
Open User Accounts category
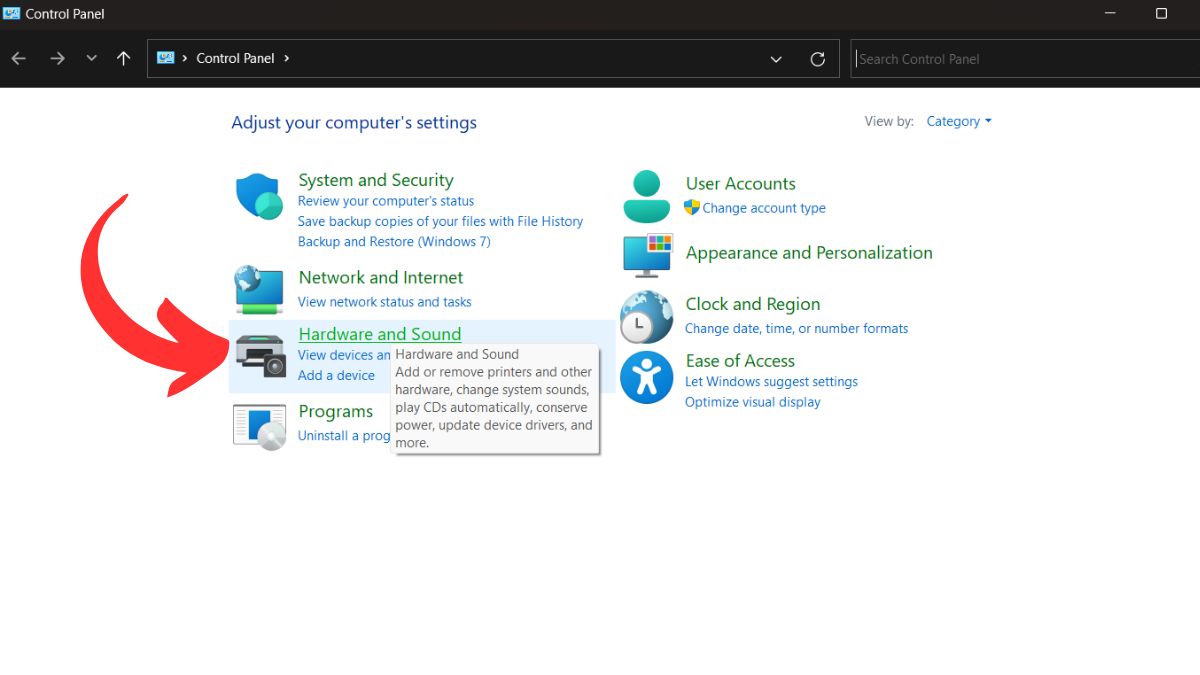pyautogui.click(x=741, y=183)
